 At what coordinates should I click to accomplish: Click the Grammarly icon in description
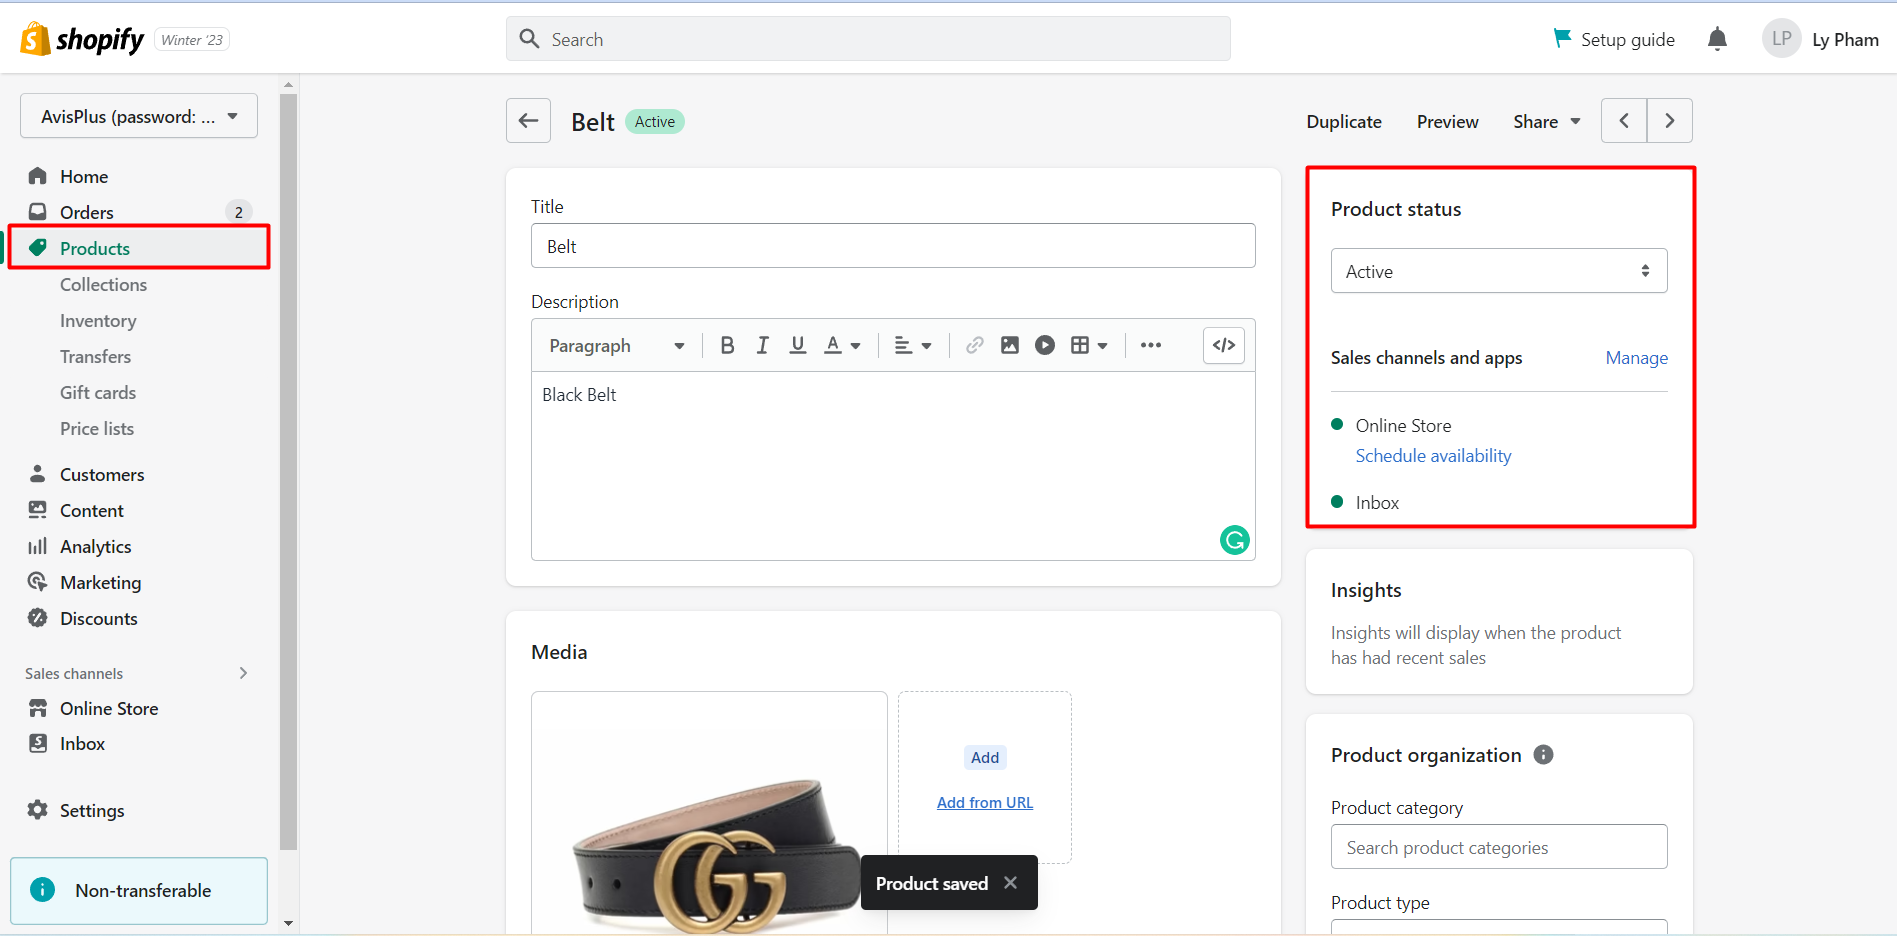coord(1235,540)
